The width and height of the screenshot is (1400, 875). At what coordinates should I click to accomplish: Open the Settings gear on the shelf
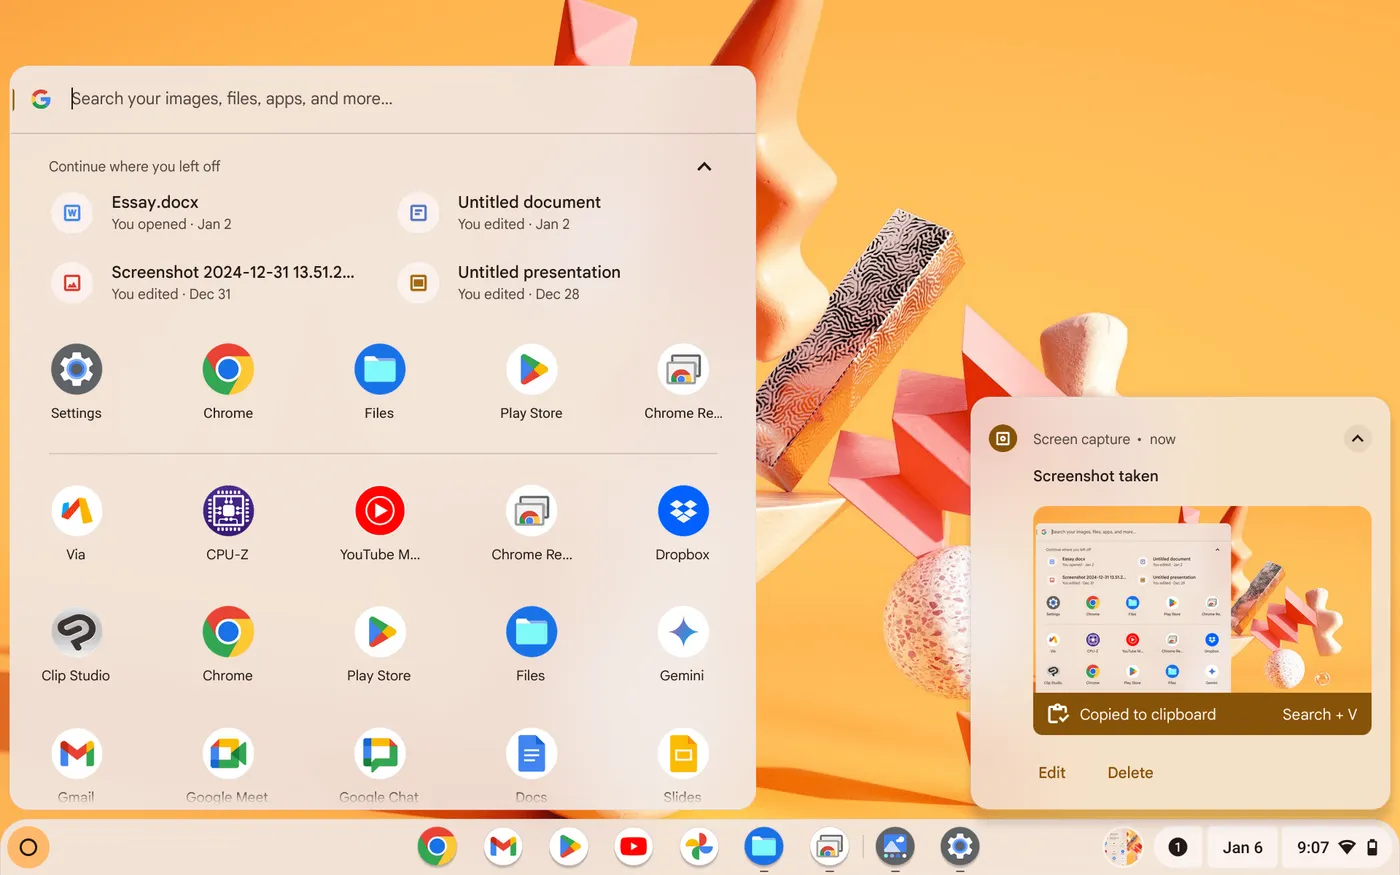pos(960,847)
